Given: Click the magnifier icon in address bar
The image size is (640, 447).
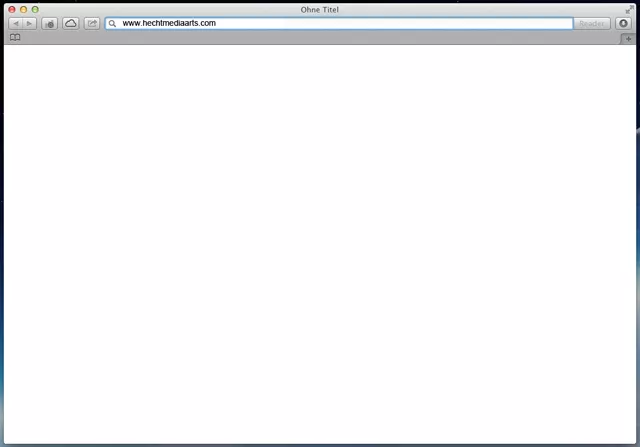Looking at the screenshot, I should pos(113,23).
